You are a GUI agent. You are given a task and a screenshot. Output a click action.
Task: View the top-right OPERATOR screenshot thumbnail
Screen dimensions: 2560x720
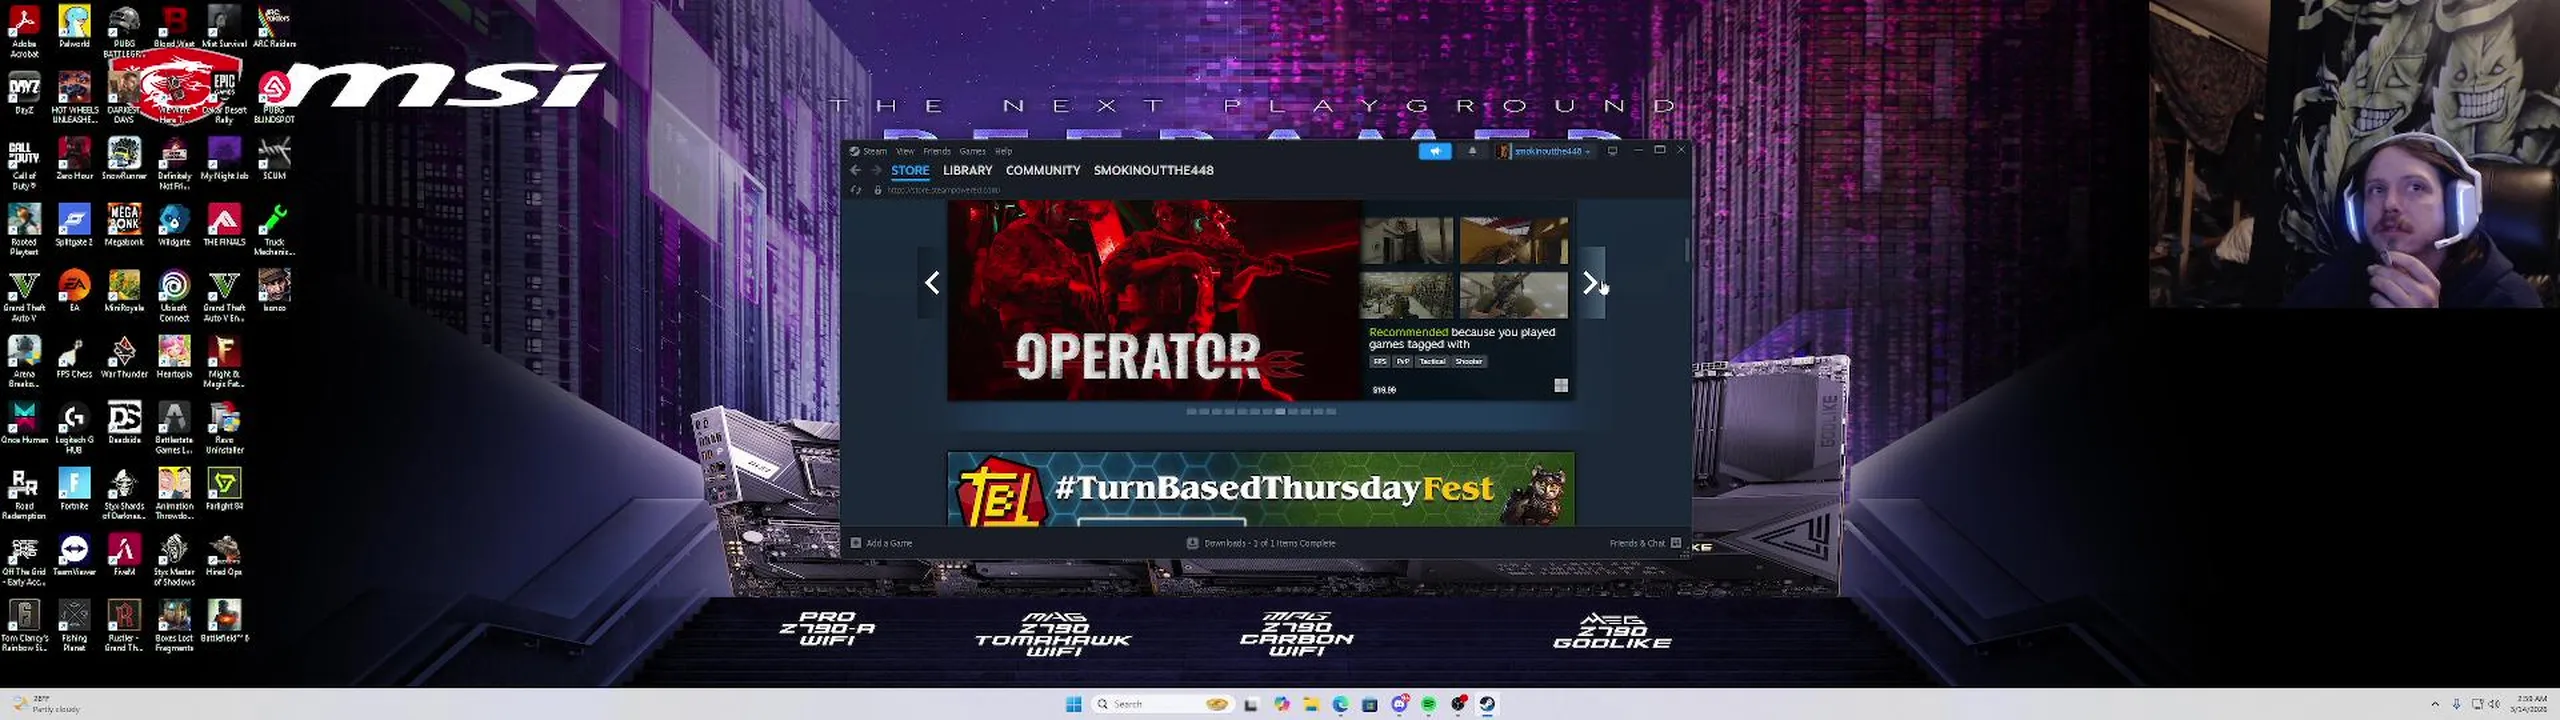1514,240
